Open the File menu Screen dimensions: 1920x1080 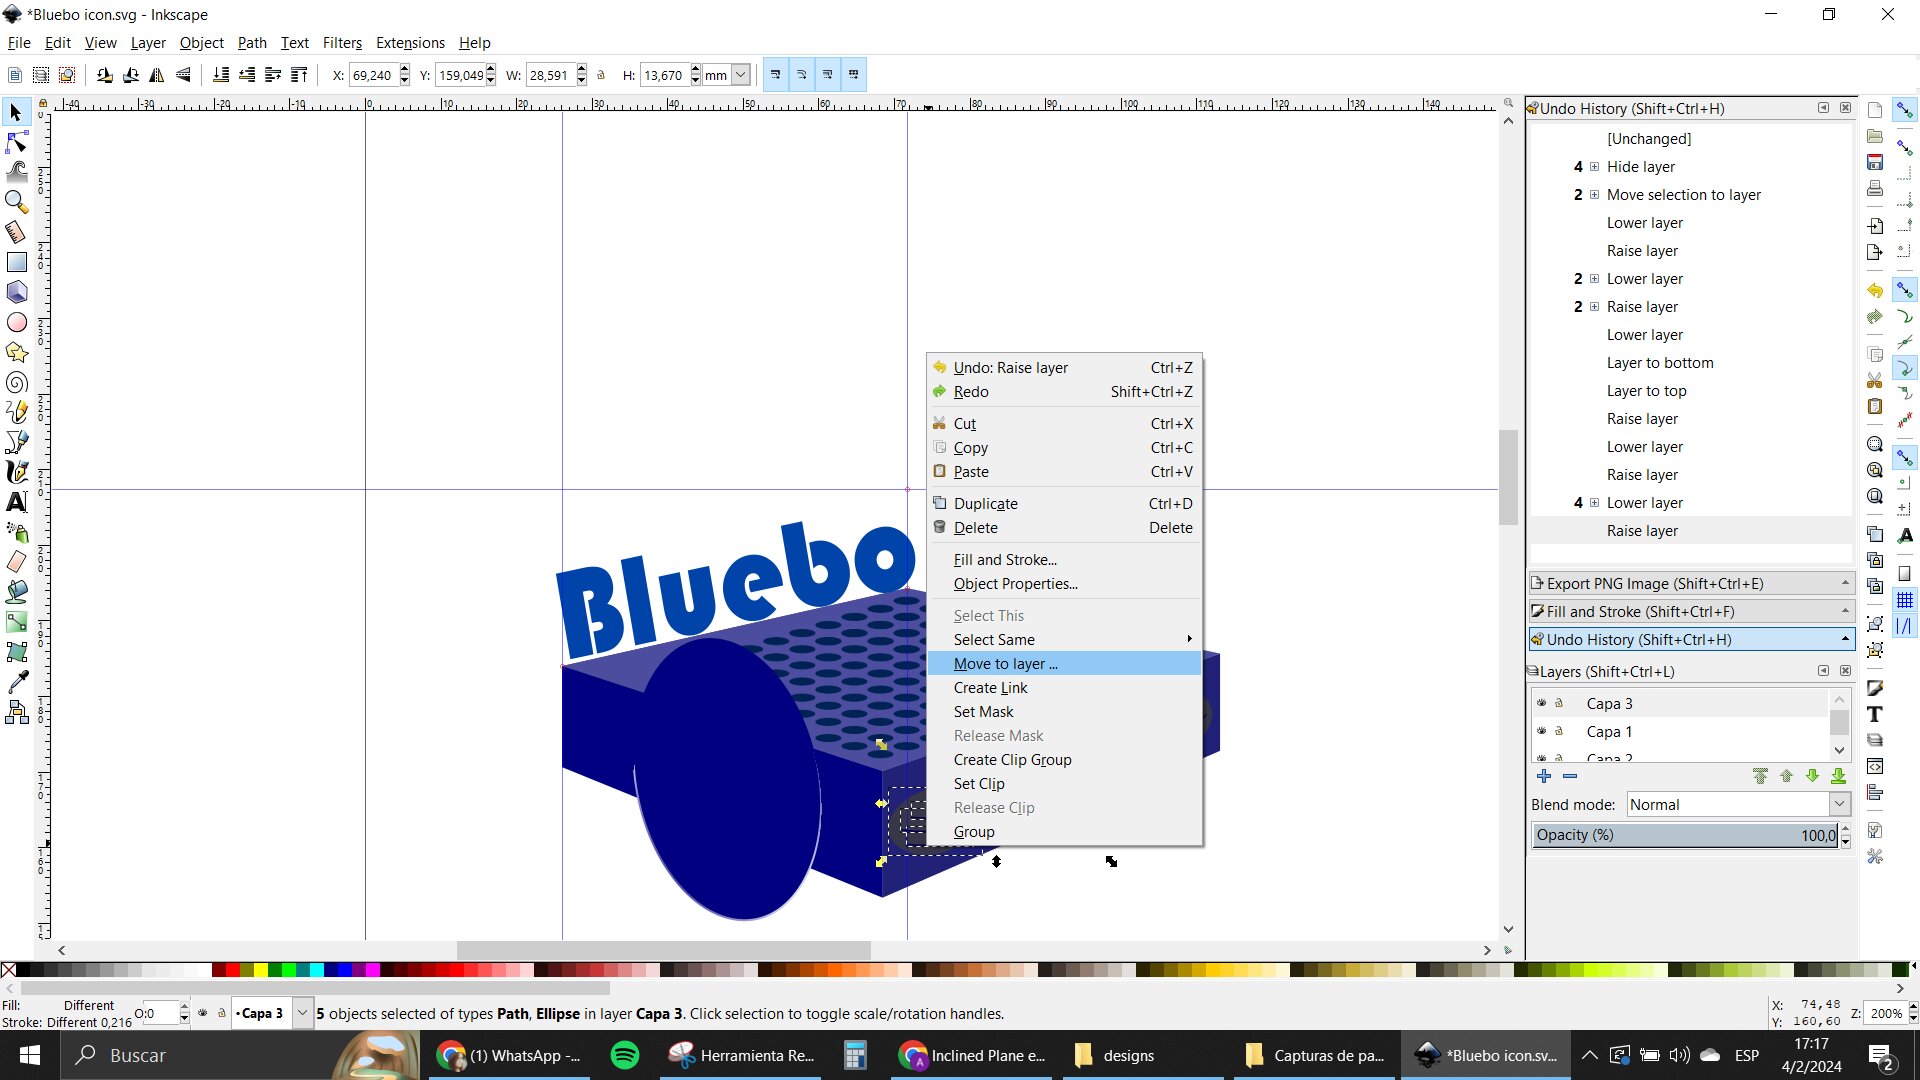click(19, 43)
